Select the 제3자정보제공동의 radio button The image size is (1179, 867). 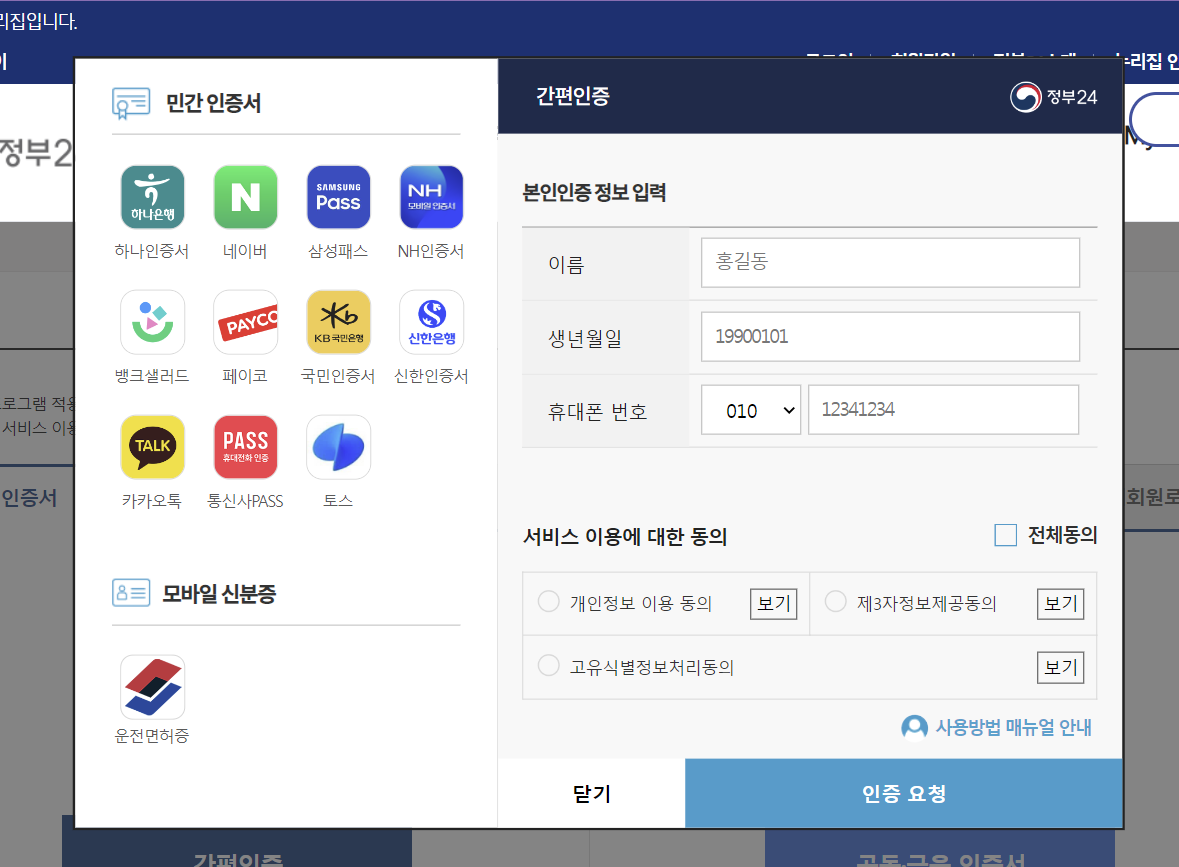click(835, 602)
